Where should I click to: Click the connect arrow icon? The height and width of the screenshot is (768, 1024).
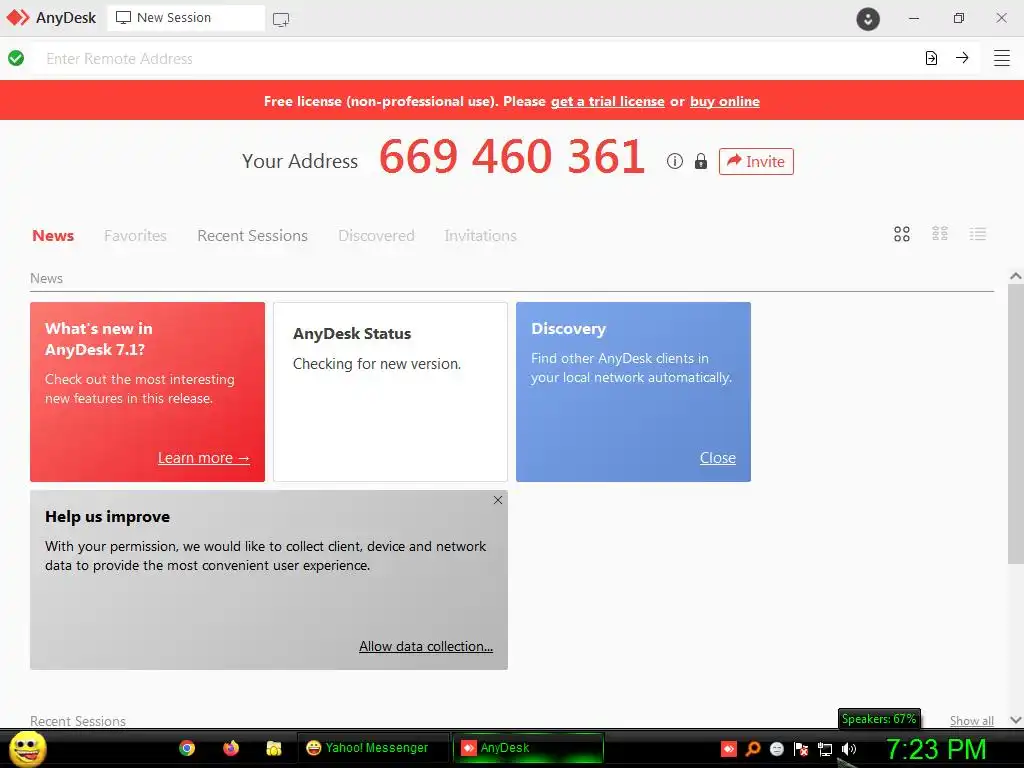pos(962,58)
